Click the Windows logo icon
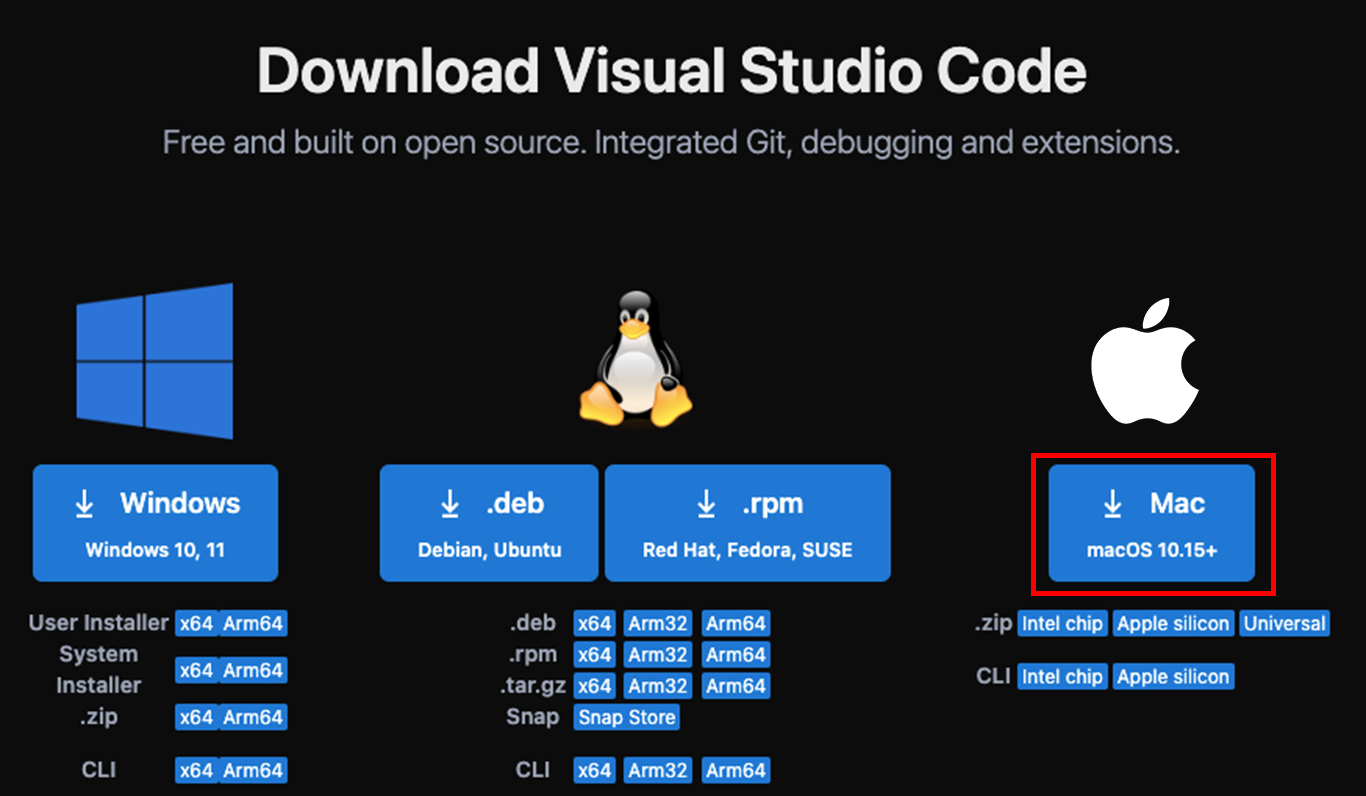The image size is (1366, 796). [155, 361]
